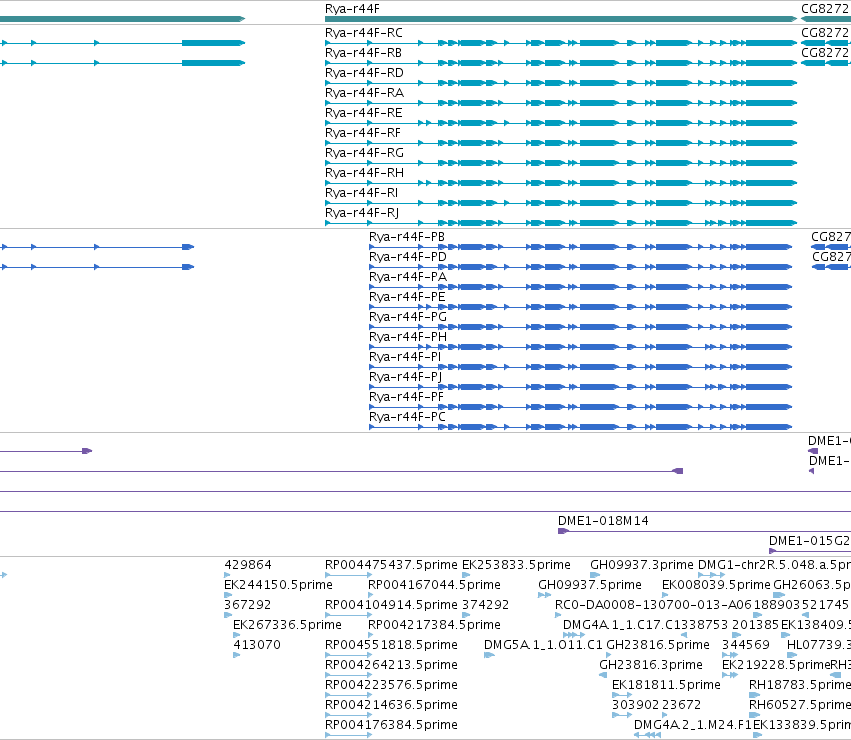Select EST GH23816.3prime
Screen dimensions: 851x740
[651, 665]
